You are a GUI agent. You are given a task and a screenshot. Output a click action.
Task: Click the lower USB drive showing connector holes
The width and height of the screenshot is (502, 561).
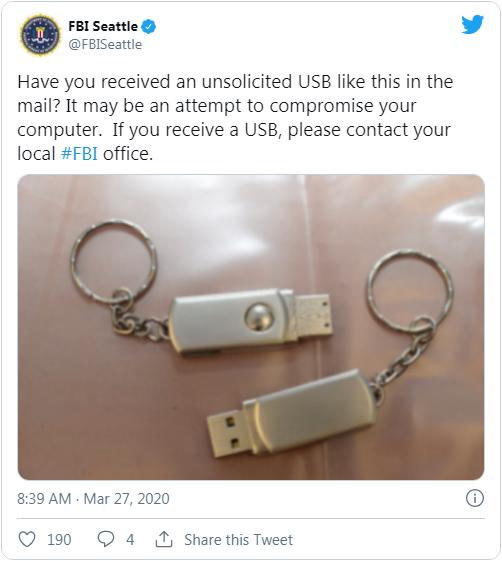pos(291,413)
